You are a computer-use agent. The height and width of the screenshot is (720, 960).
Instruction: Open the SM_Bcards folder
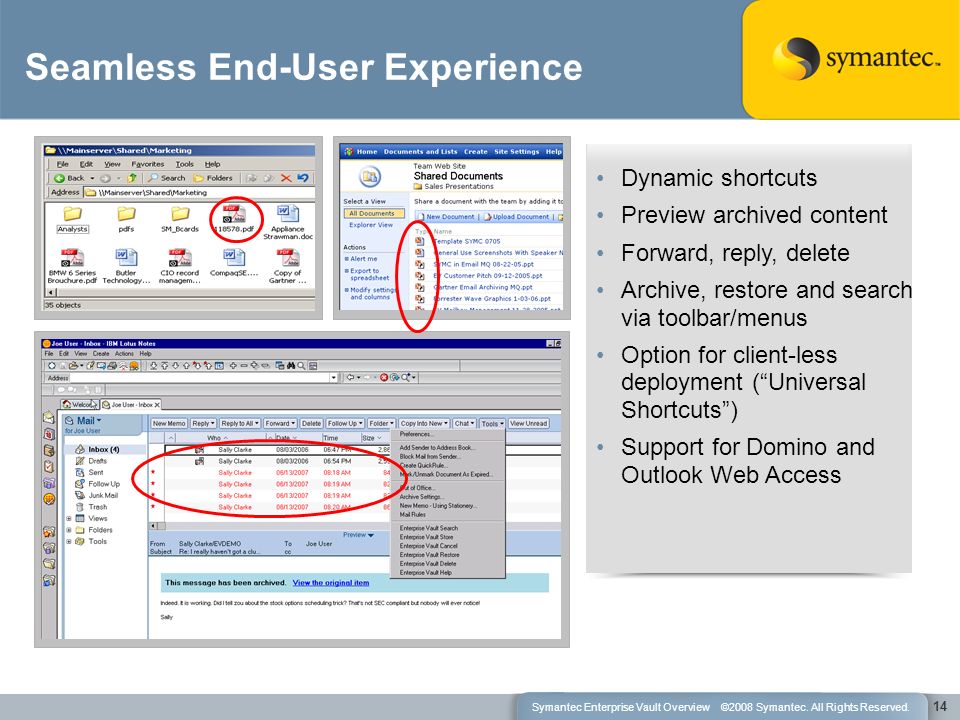click(180, 220)
